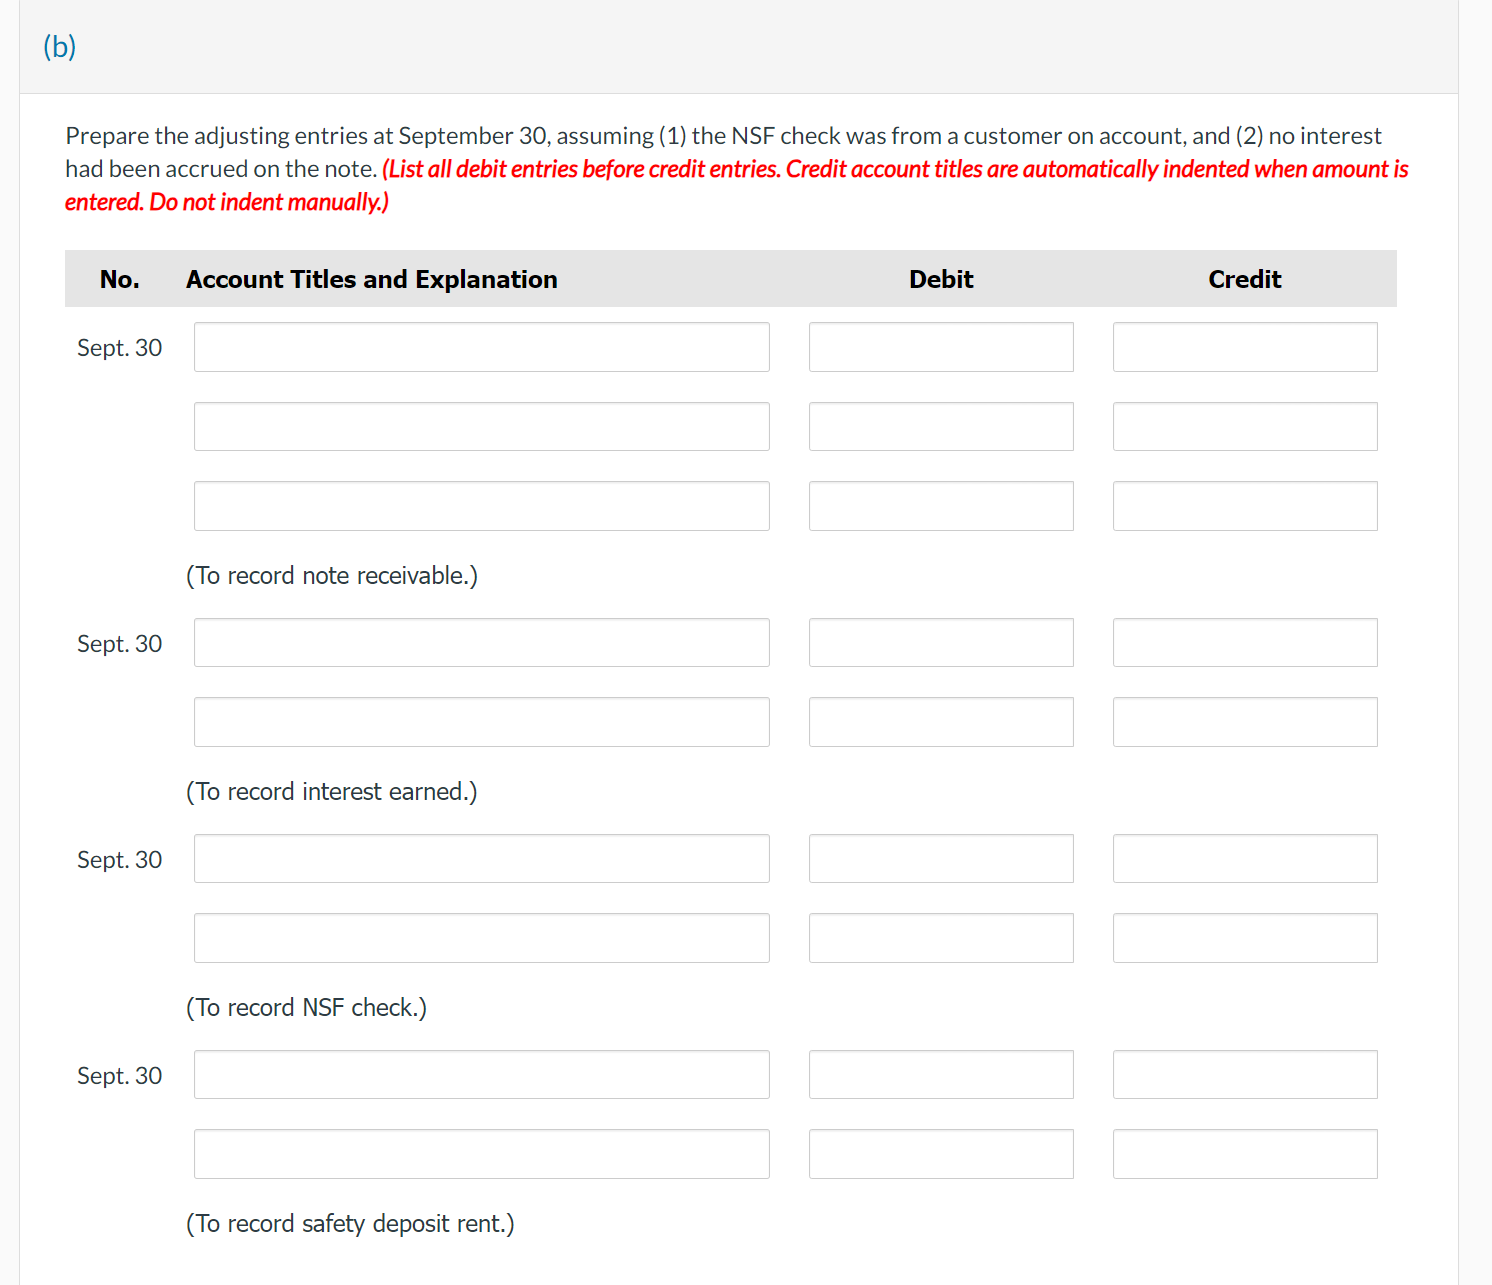This screenshot has width=1492, height=1285.
Task: Select the second account title field of the note receivable entry
Action: click(482, 426)
